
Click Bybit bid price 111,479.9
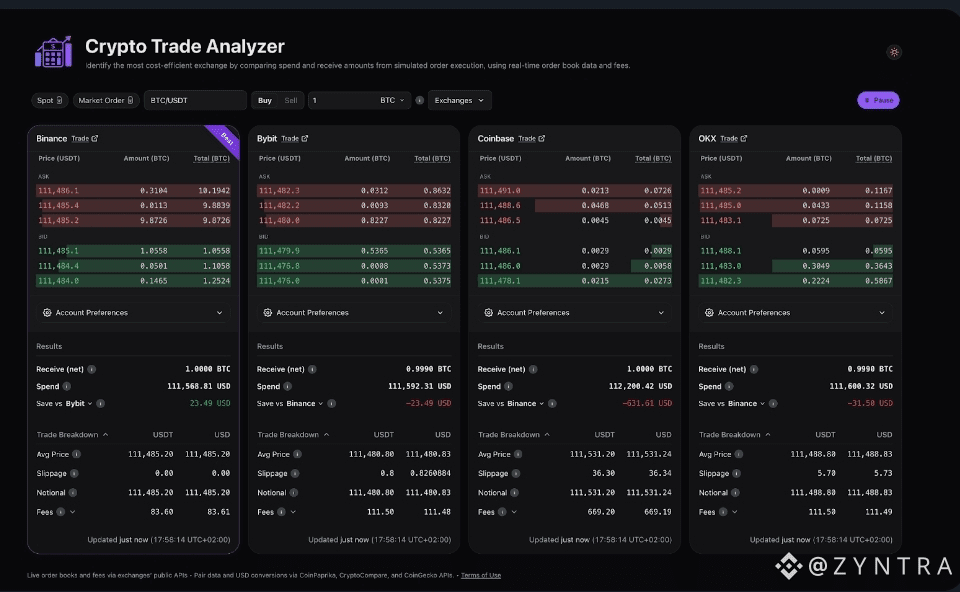point(279,251)
